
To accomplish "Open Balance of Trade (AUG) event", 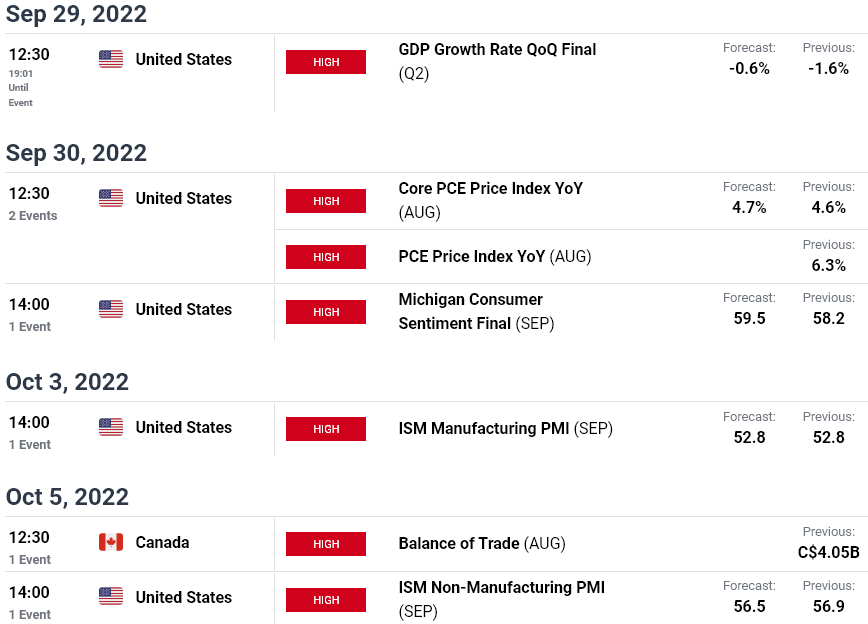I will (x=482, y=543).
